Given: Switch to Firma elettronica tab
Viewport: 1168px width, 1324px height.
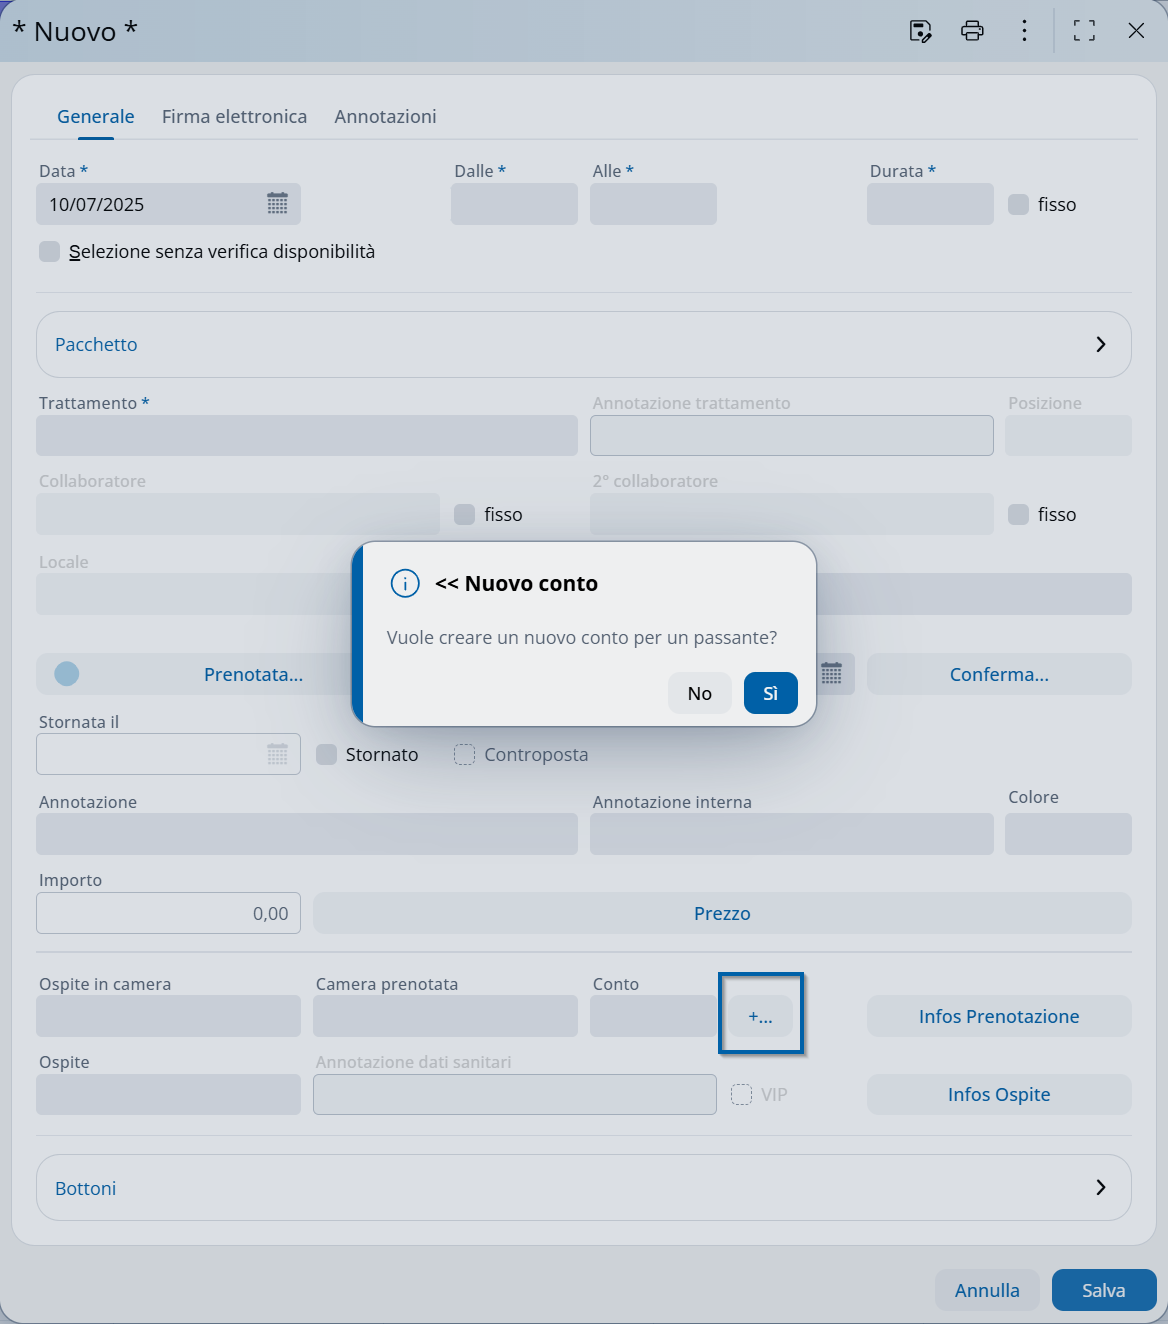Looking at the screenshot, I should click(234, 117).
